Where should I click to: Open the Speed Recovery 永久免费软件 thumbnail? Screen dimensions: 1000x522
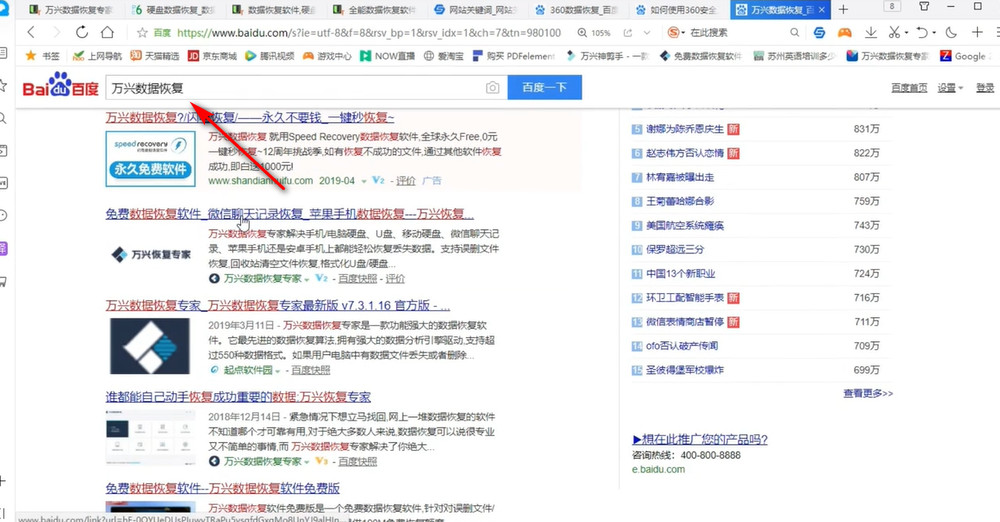pyautogui.click(x=151, y=158)
